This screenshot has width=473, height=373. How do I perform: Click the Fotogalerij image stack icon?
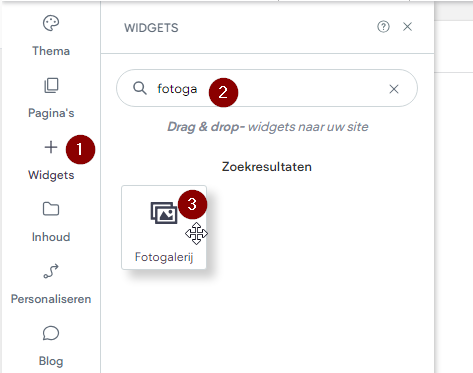click(x=164, y=213)
